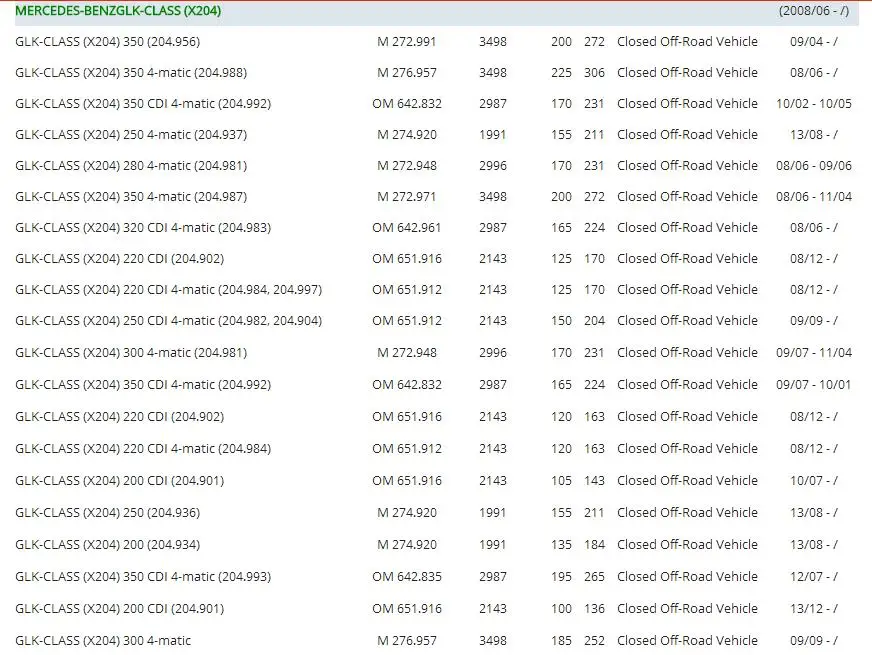Click 220 CDI (204.902) model in 125 kW row
872x655 pixels.
[x=120, y=259]
